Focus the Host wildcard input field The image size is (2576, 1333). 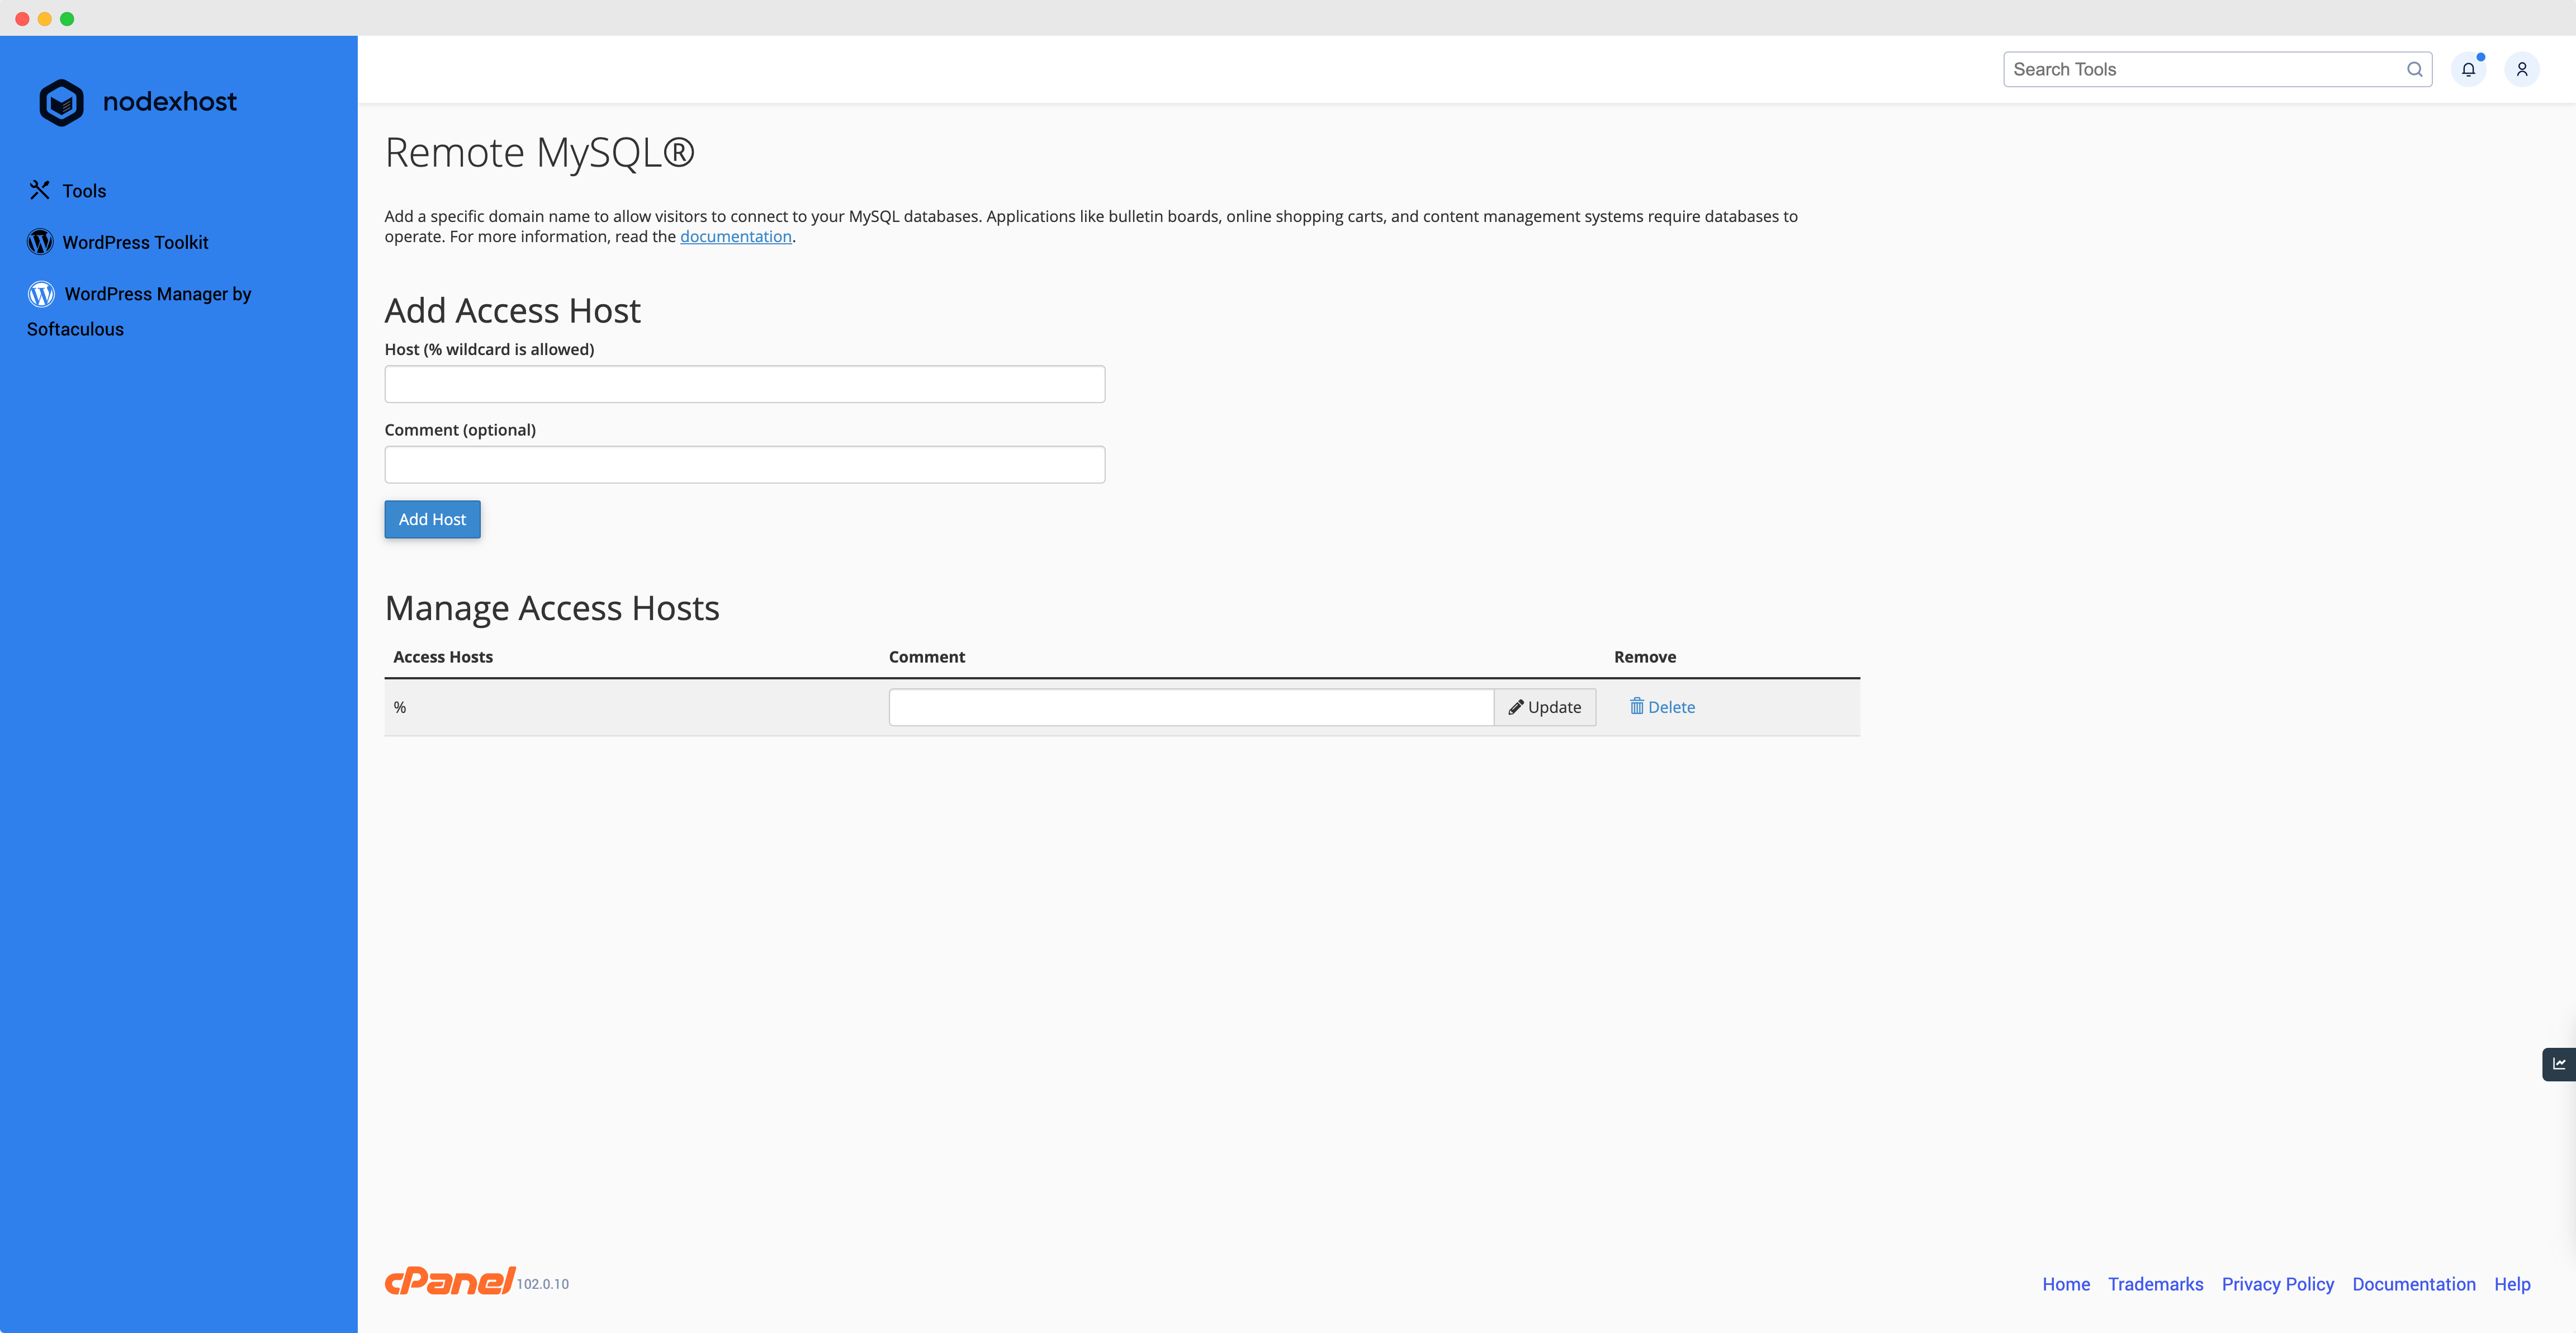tap(745, 384)
